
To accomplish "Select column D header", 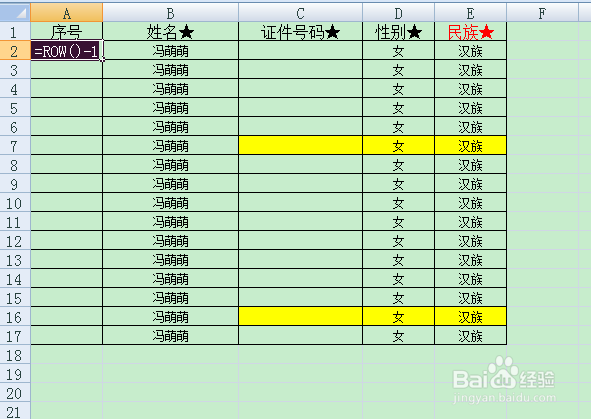I will pyautogui.click(x=398, y=13).
